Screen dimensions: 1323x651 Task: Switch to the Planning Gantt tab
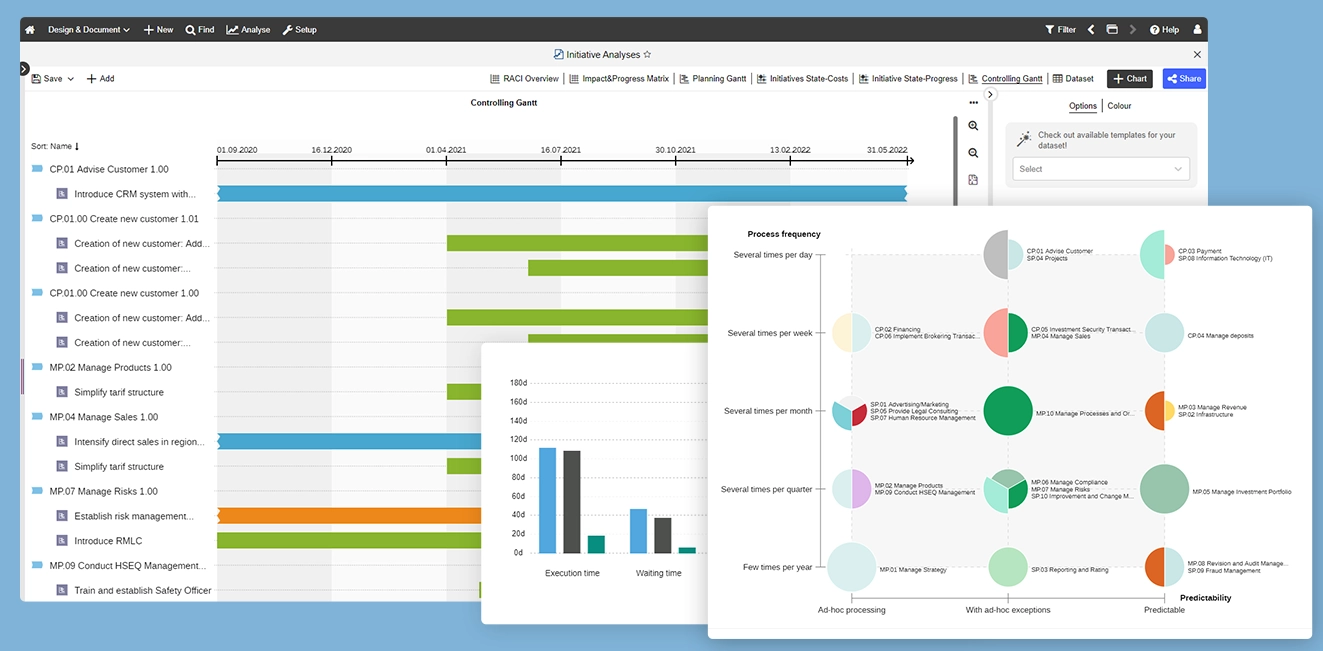(713, 79)
